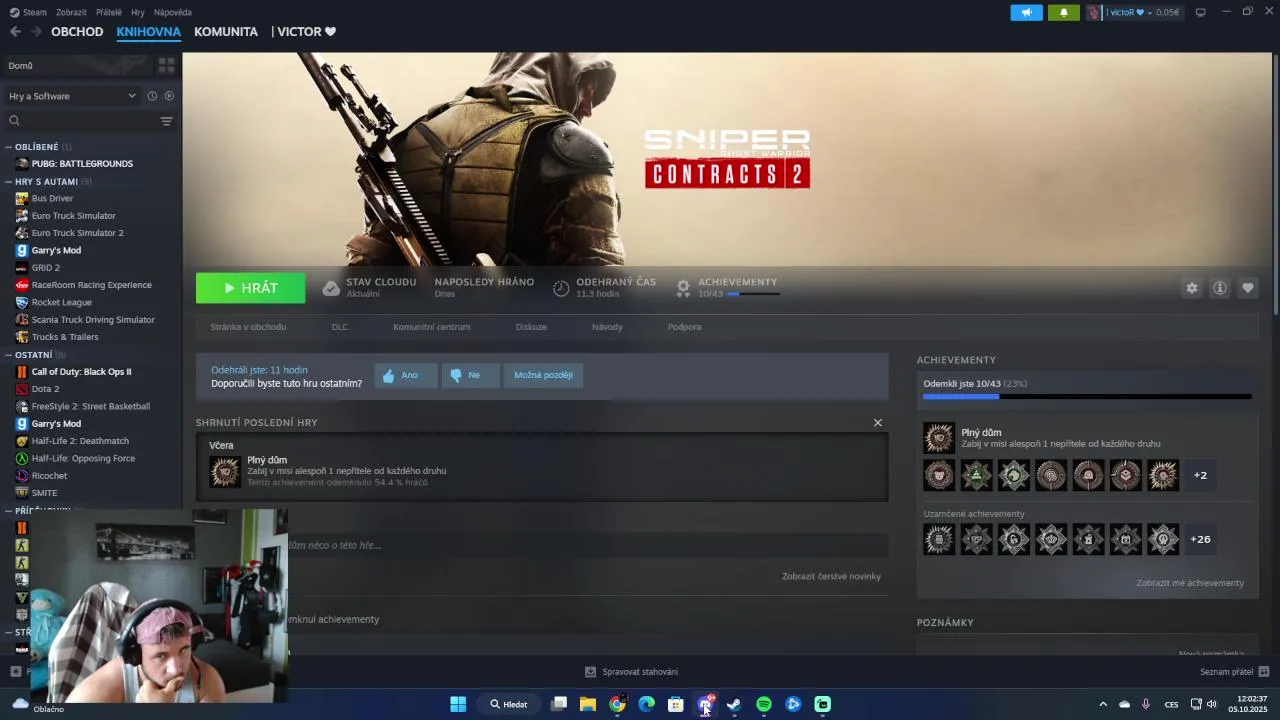Open File Explorer in taskbar
Screen dimensions: 1280x720
tap(588, 704)
